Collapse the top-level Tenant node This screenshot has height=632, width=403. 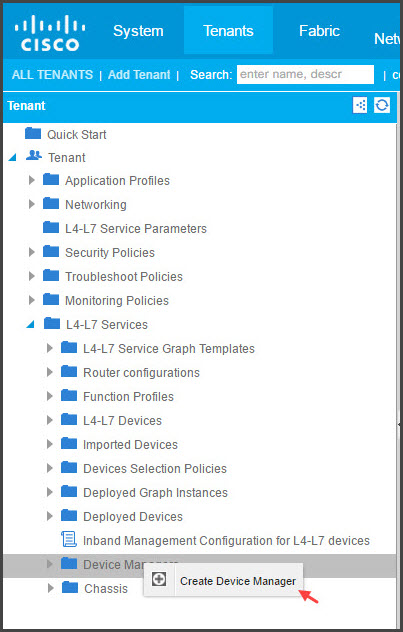click(x=12, y=158)
